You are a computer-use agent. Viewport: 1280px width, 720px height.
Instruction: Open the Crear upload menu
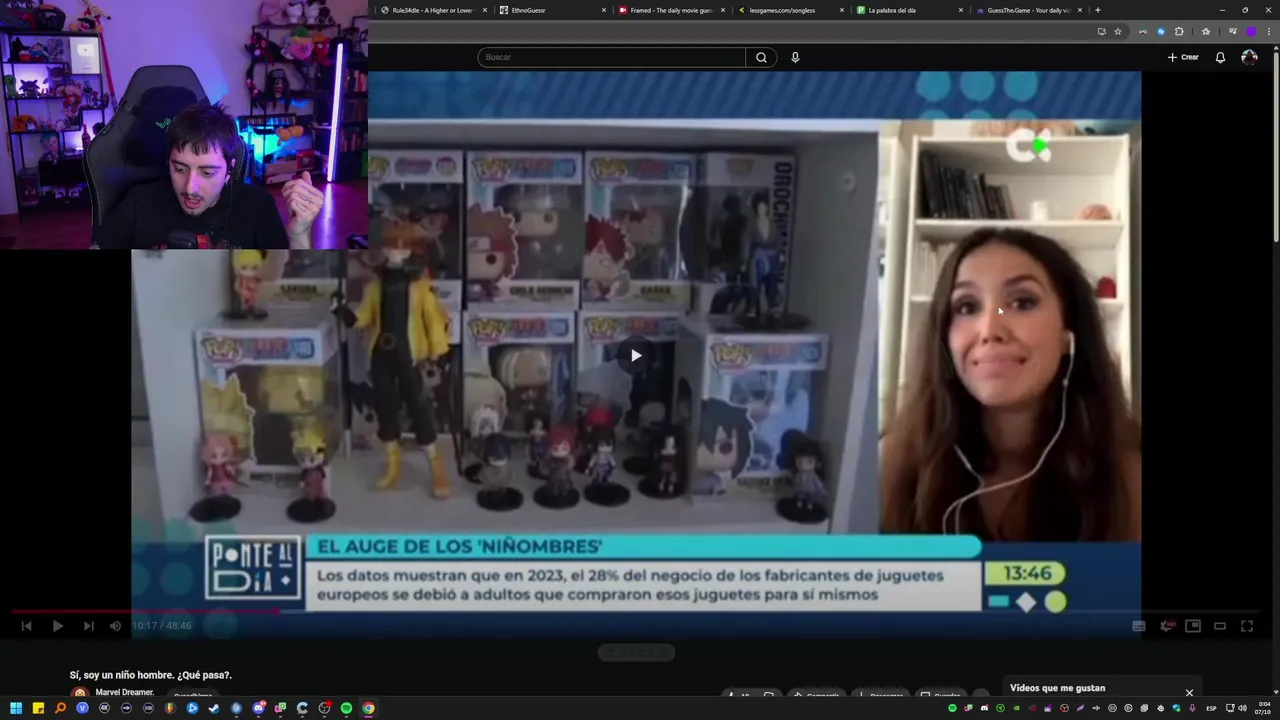point(1183,57)
